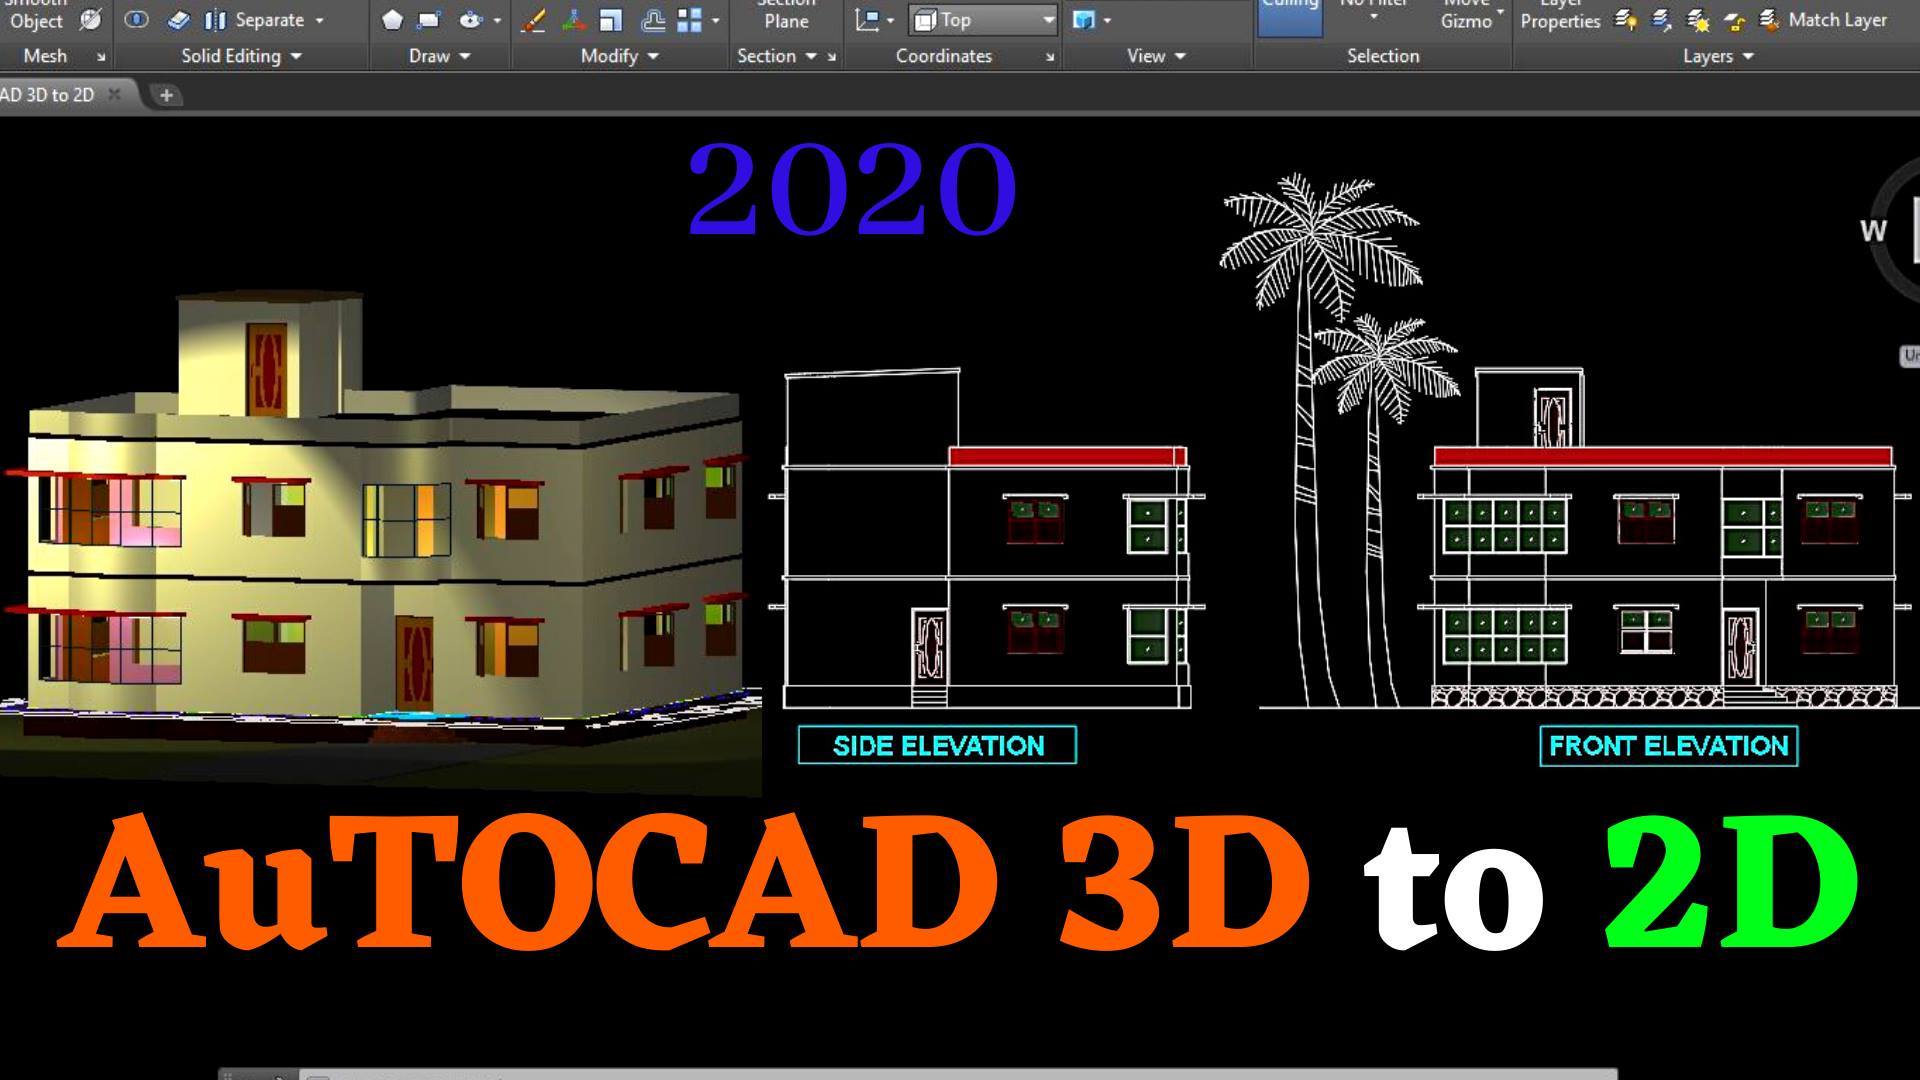Open the visual style cube dropdown arrow
This screenshot has width=1920, height=1080.
tap(1107, 20)
